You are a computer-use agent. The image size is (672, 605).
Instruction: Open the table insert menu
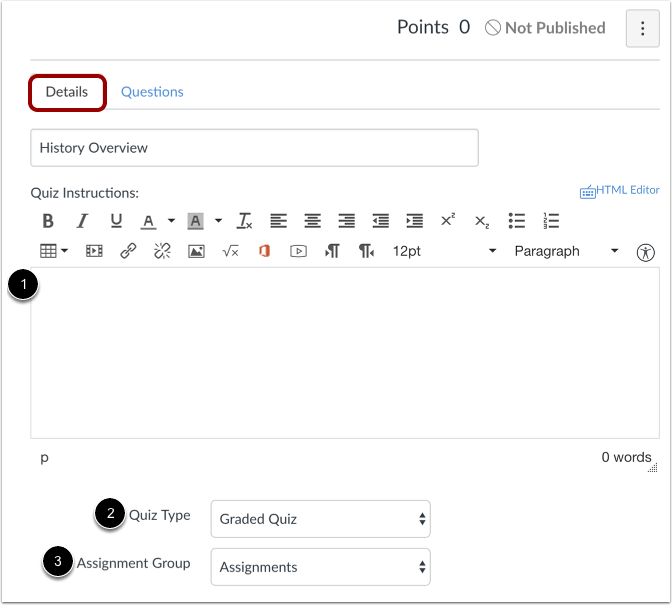point(54,251)
